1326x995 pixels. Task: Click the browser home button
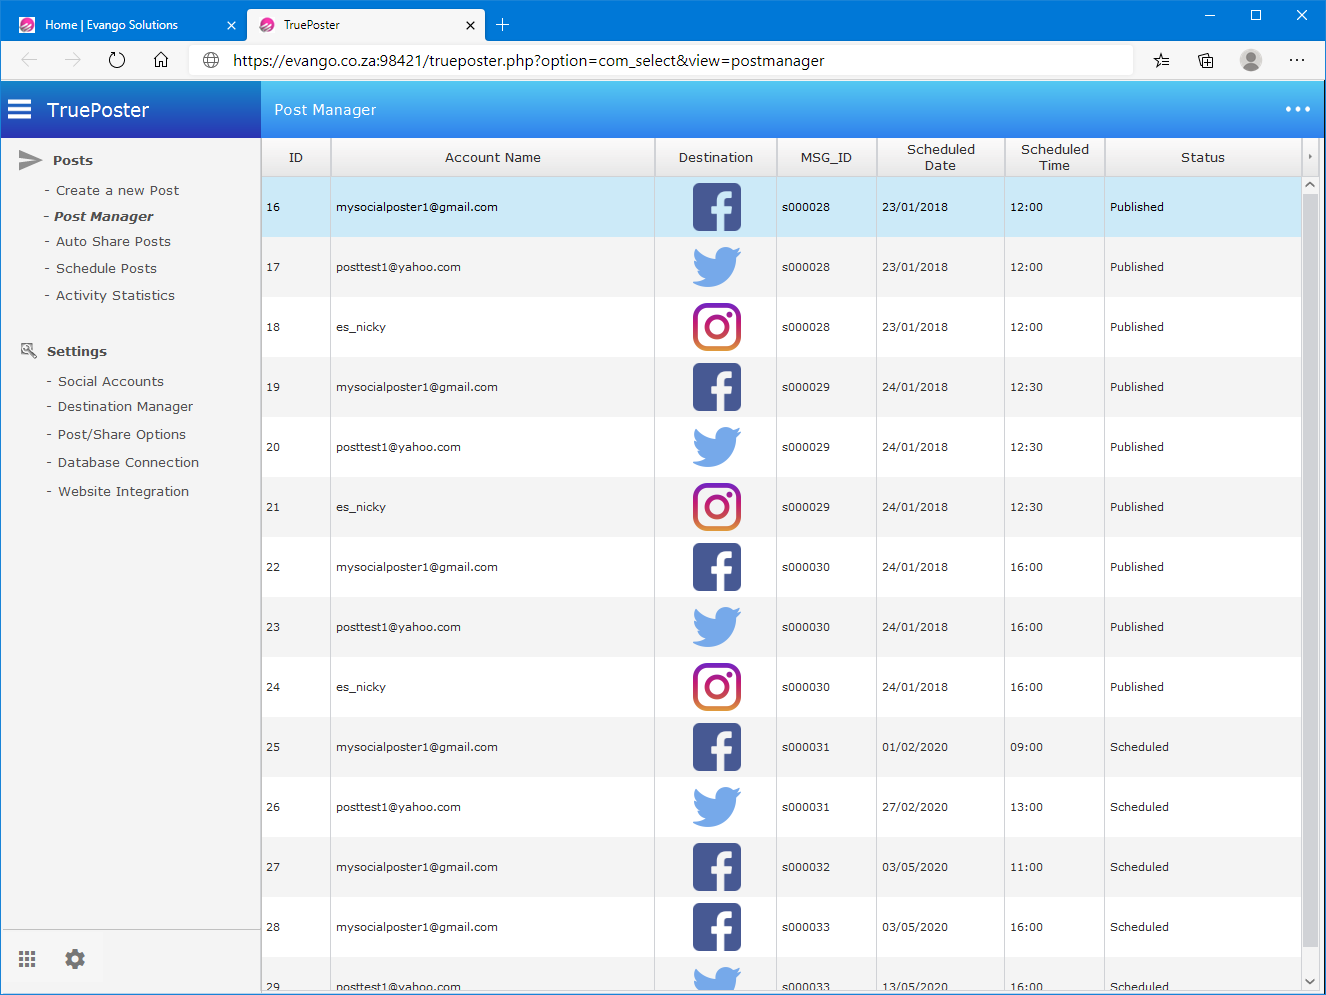pos(161,60)
